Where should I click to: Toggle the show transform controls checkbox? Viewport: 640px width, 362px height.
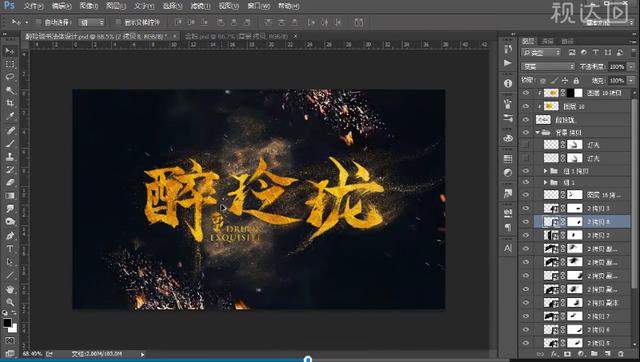[118, 22]
